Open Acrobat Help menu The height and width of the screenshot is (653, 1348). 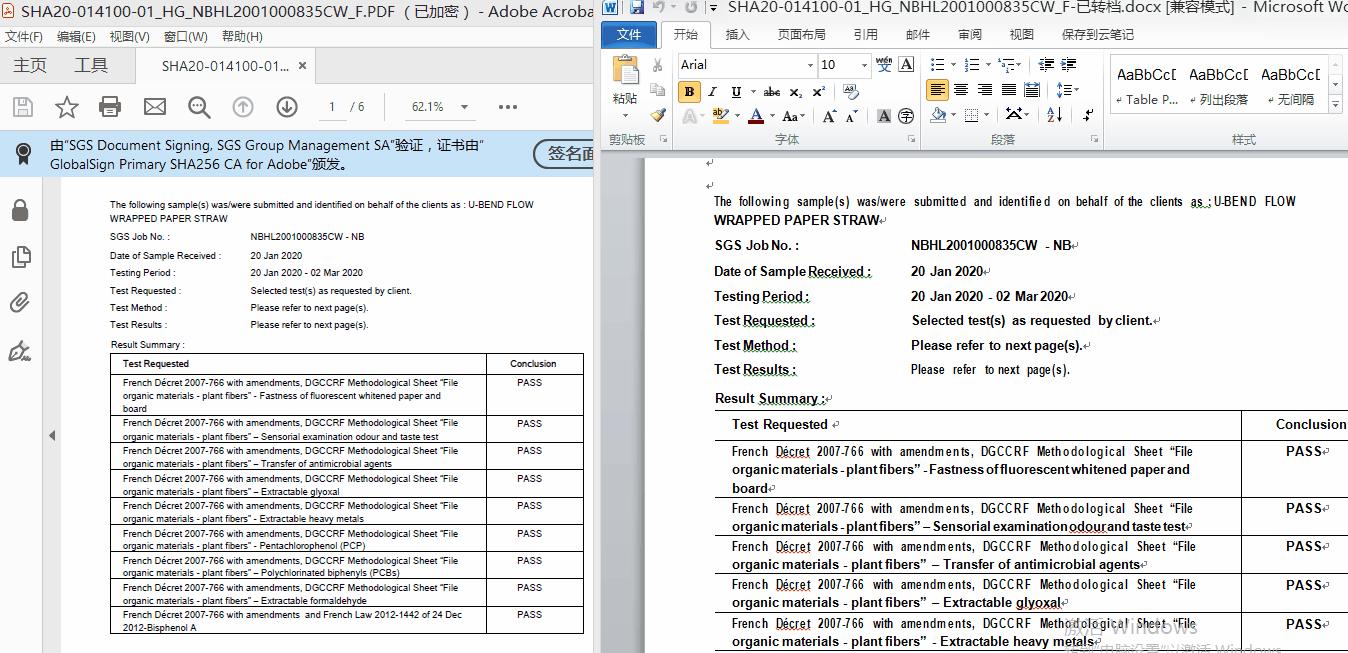coord(242,37)
